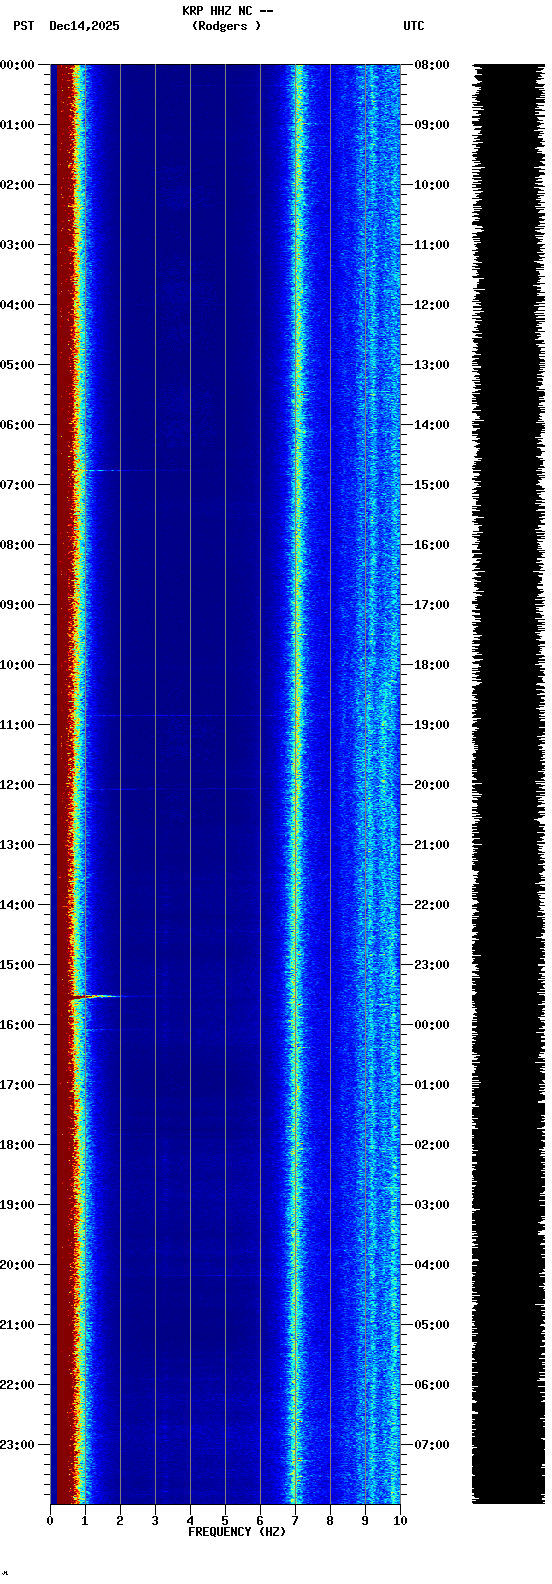Click the 'PST' timezone label
Image resolution: width=552 pixels, height=1584 pixels.
24,26
